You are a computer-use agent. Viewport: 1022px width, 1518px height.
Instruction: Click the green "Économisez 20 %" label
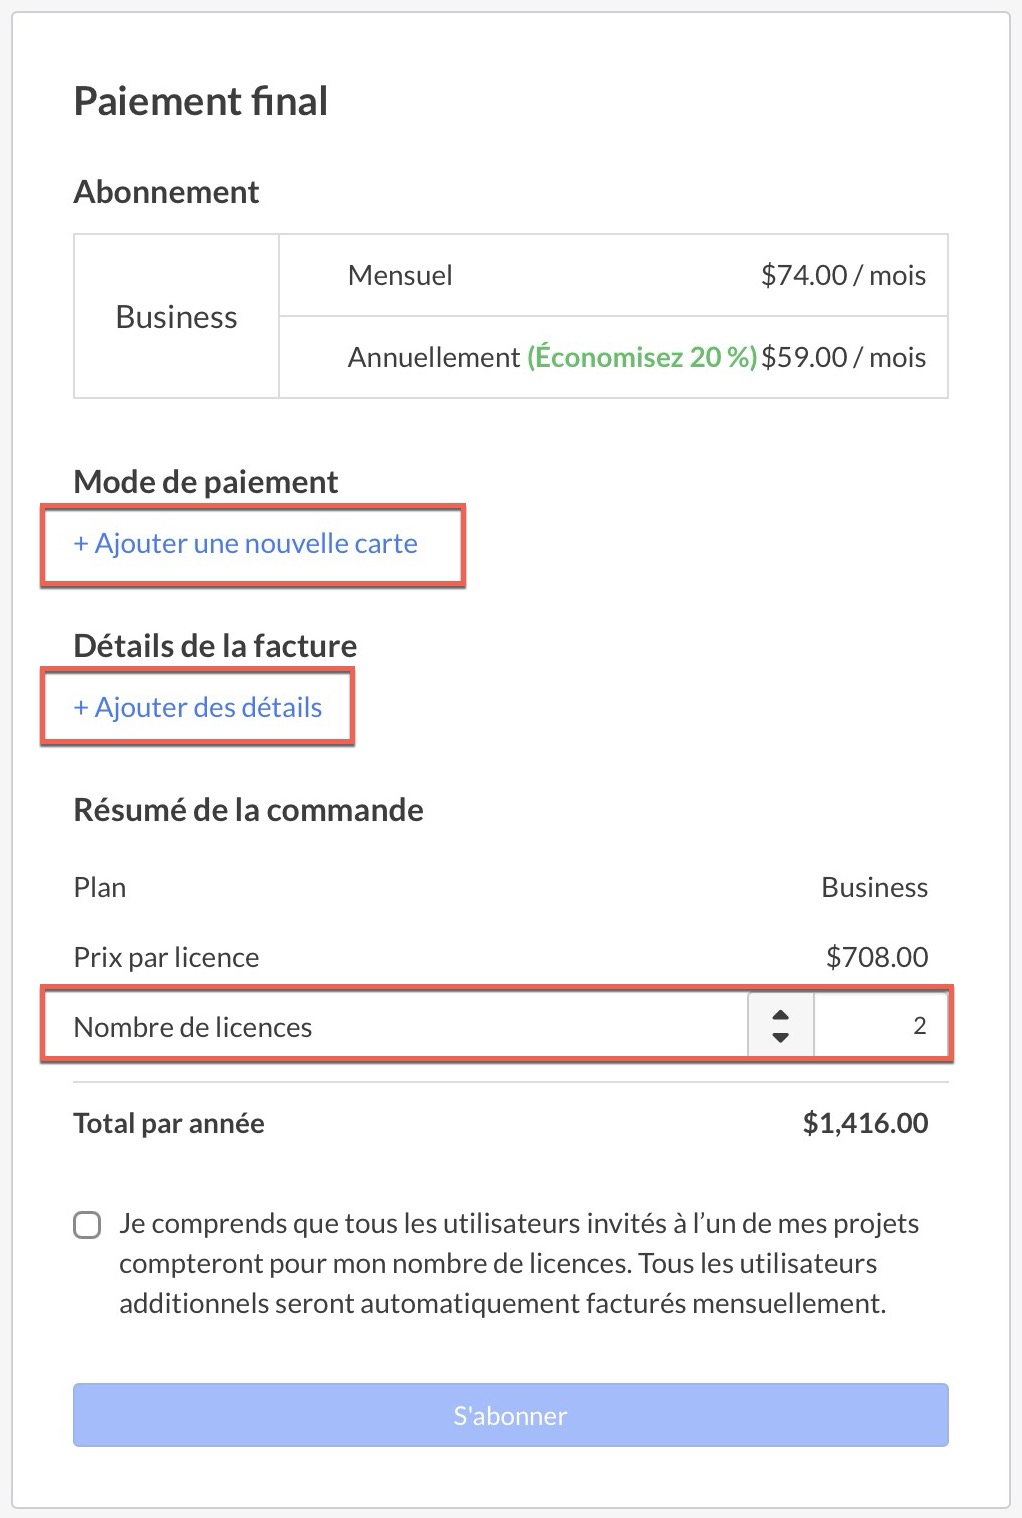click(x=641, y=358)
